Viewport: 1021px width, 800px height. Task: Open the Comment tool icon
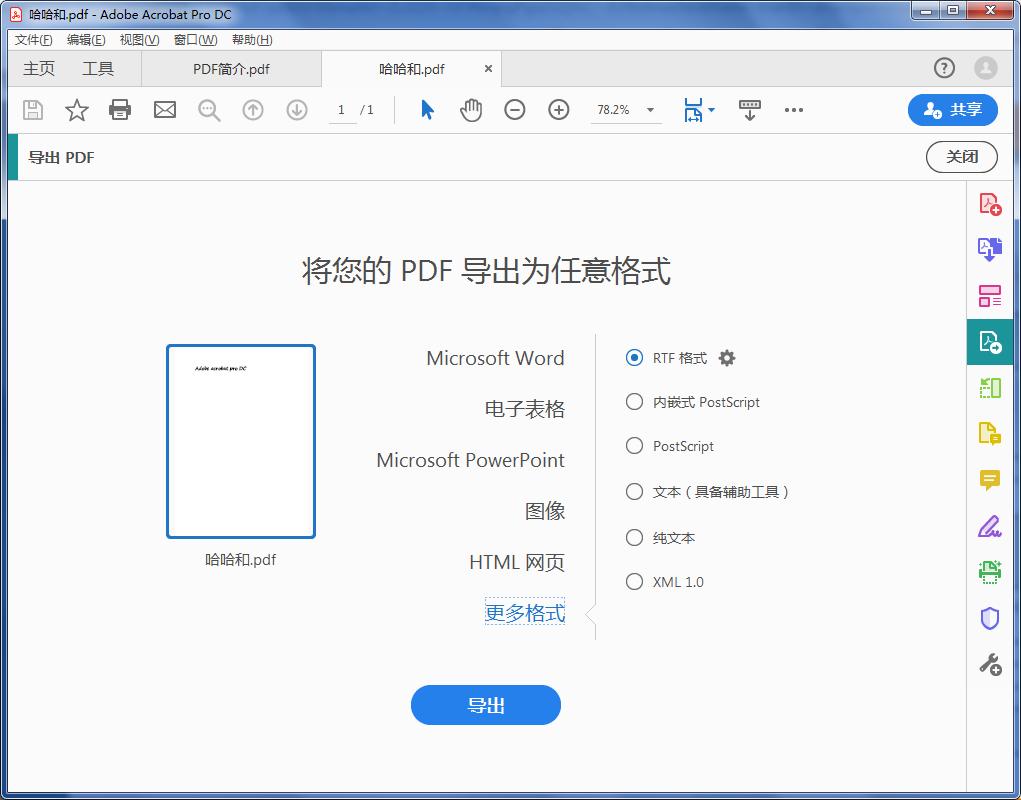pos(990,479)
